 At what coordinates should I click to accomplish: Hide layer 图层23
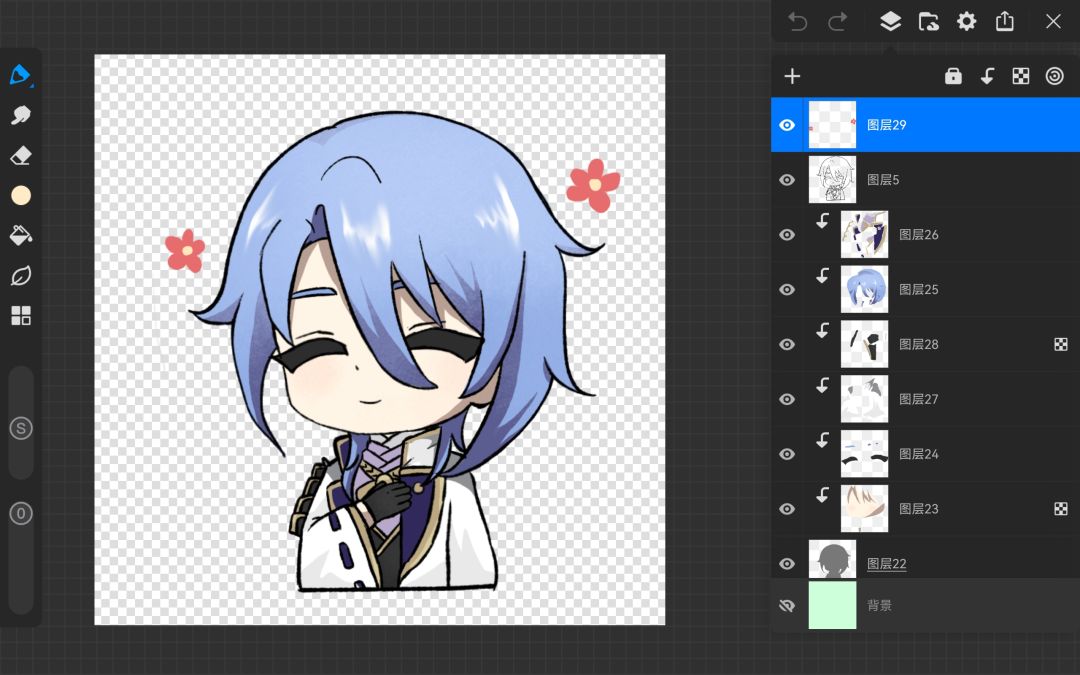[x=787, y=509]
